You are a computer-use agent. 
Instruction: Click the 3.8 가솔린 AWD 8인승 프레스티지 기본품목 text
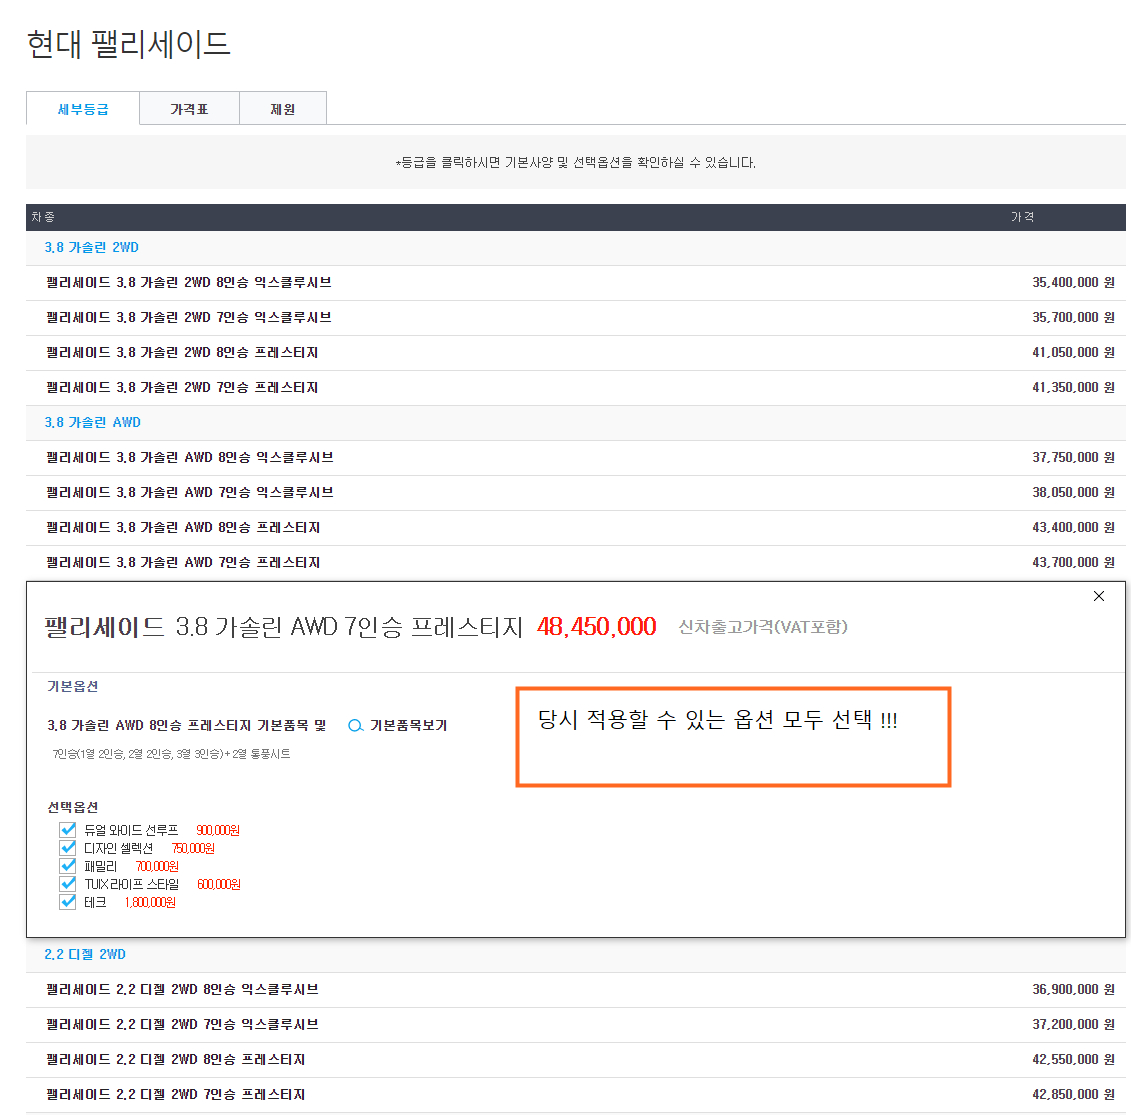click(x=187, y=726)
